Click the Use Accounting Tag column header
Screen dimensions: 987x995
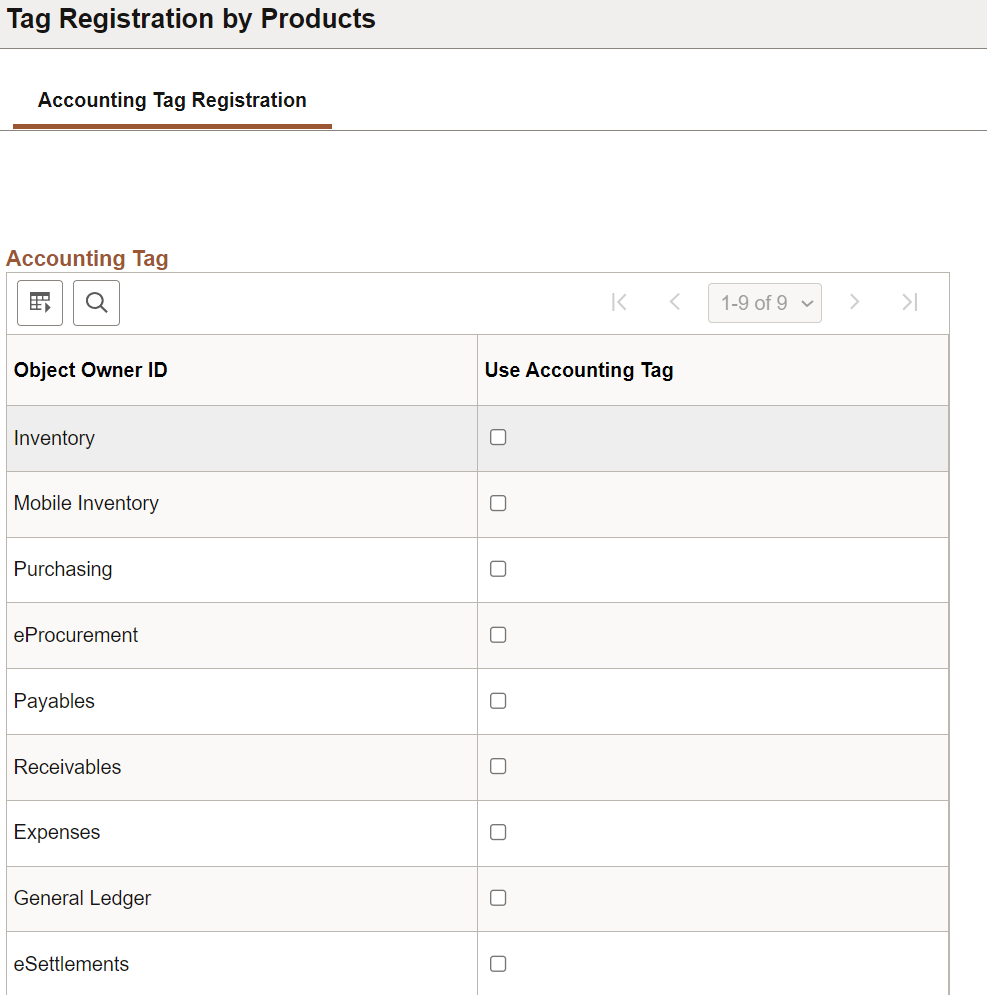point(578,369)
